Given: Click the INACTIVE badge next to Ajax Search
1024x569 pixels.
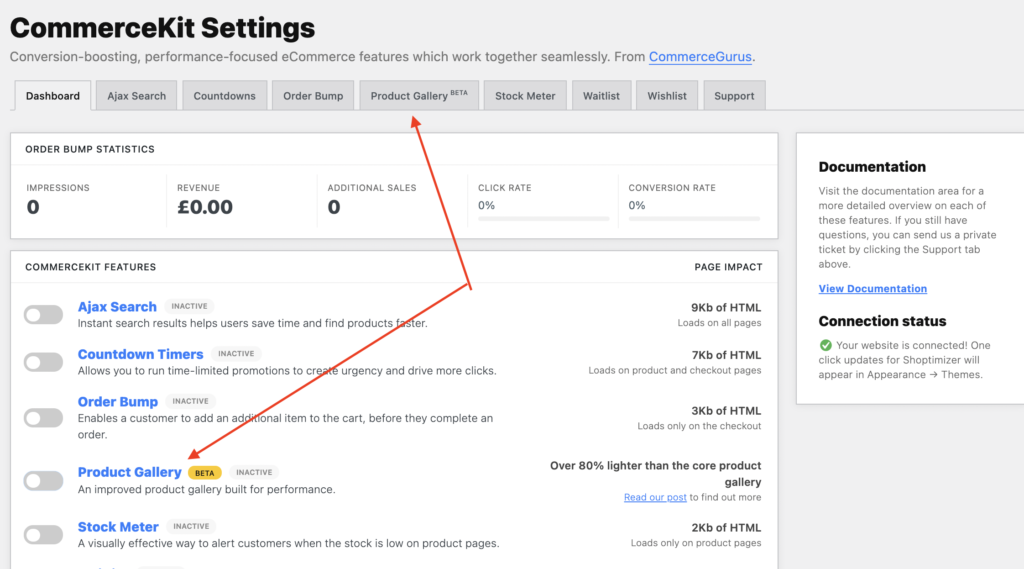Looking at the screenshot, I should (189, 306).
